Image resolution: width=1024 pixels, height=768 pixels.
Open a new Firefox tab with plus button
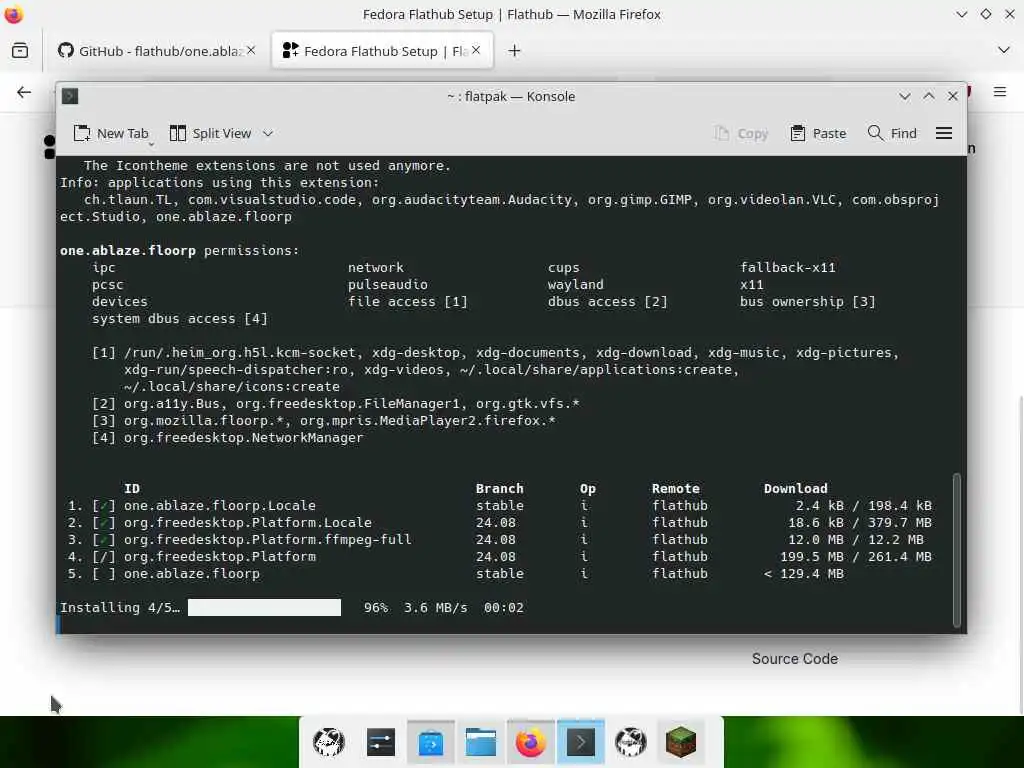(515, 50)
